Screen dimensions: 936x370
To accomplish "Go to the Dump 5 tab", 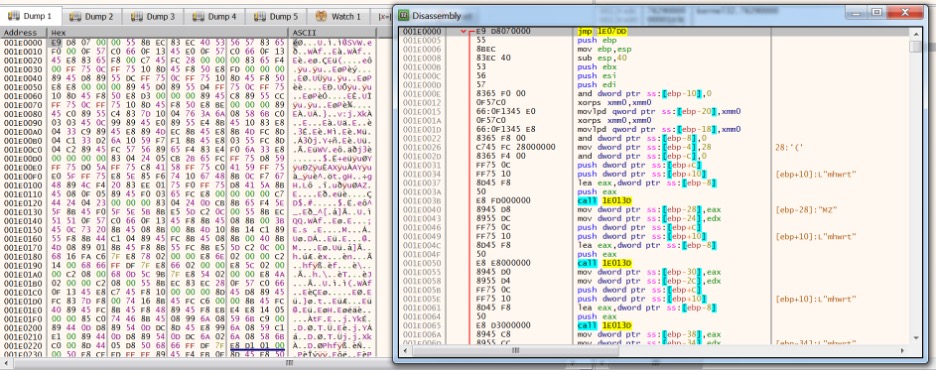I will [x=276, y=17].
